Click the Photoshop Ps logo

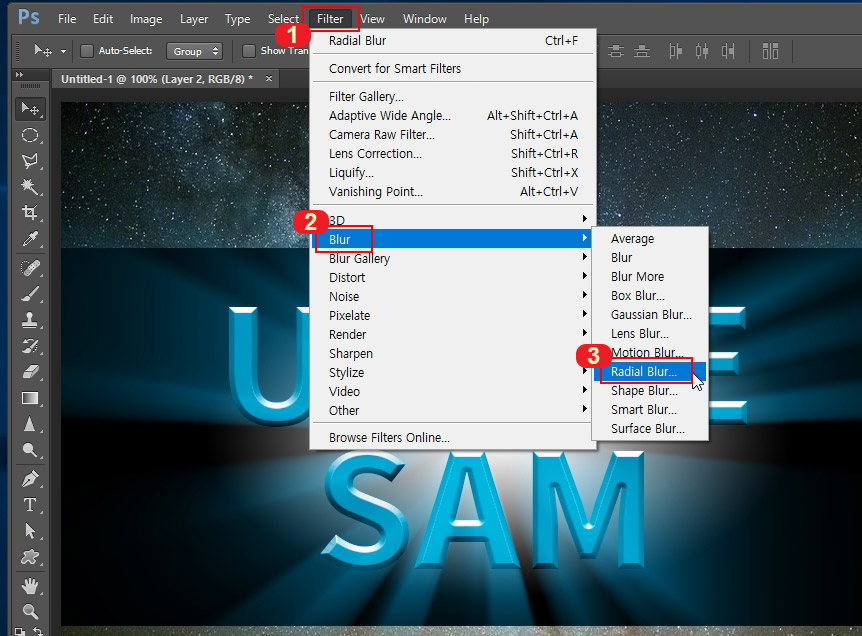[29, 18]
